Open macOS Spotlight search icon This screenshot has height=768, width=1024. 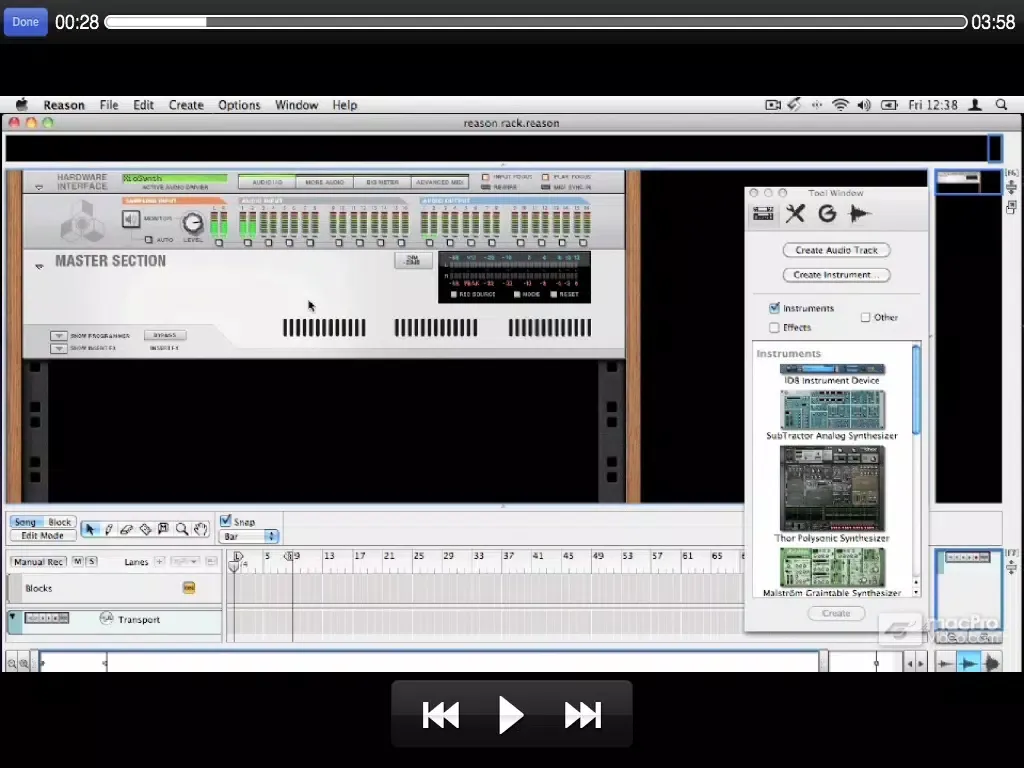click(1000, 104)
